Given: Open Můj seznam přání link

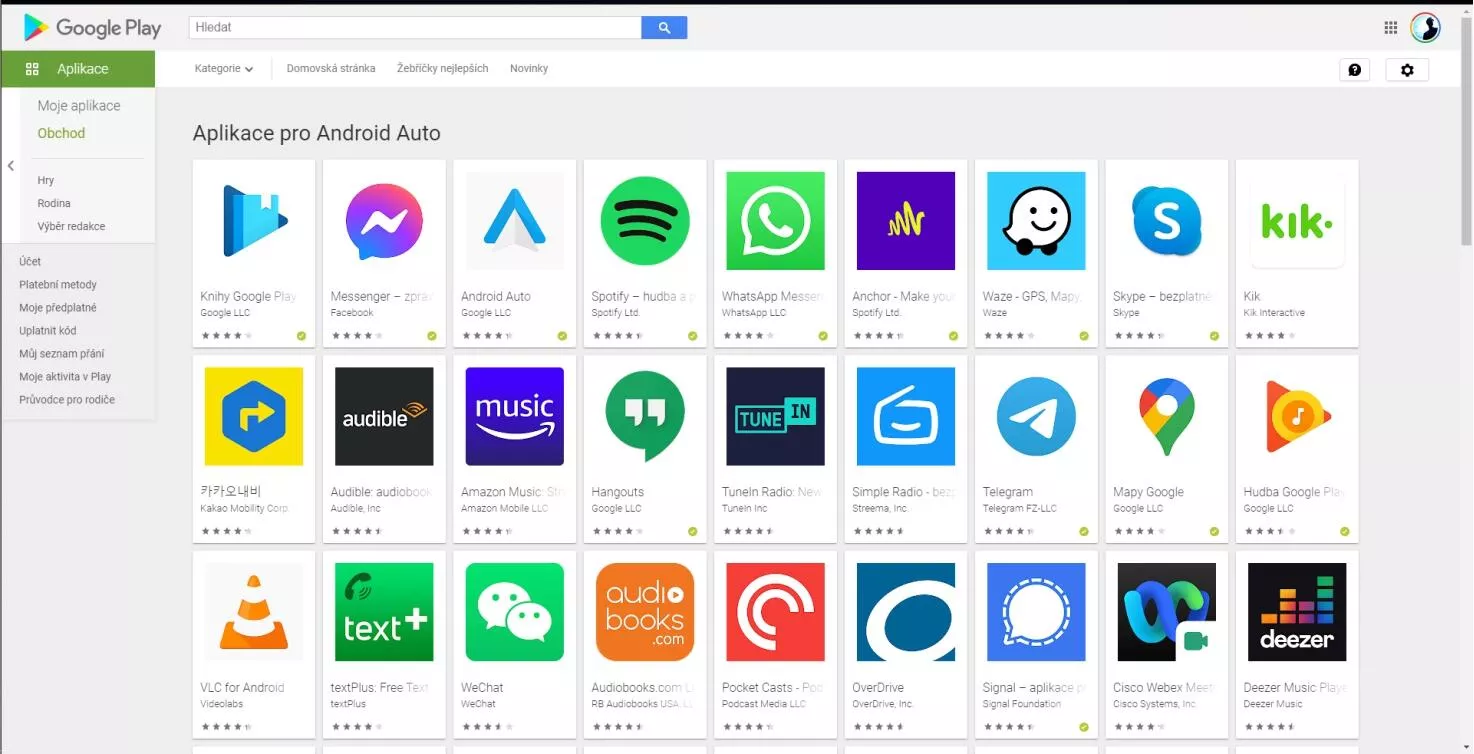Looking at the screenshot, I should (x=62, y=354).
